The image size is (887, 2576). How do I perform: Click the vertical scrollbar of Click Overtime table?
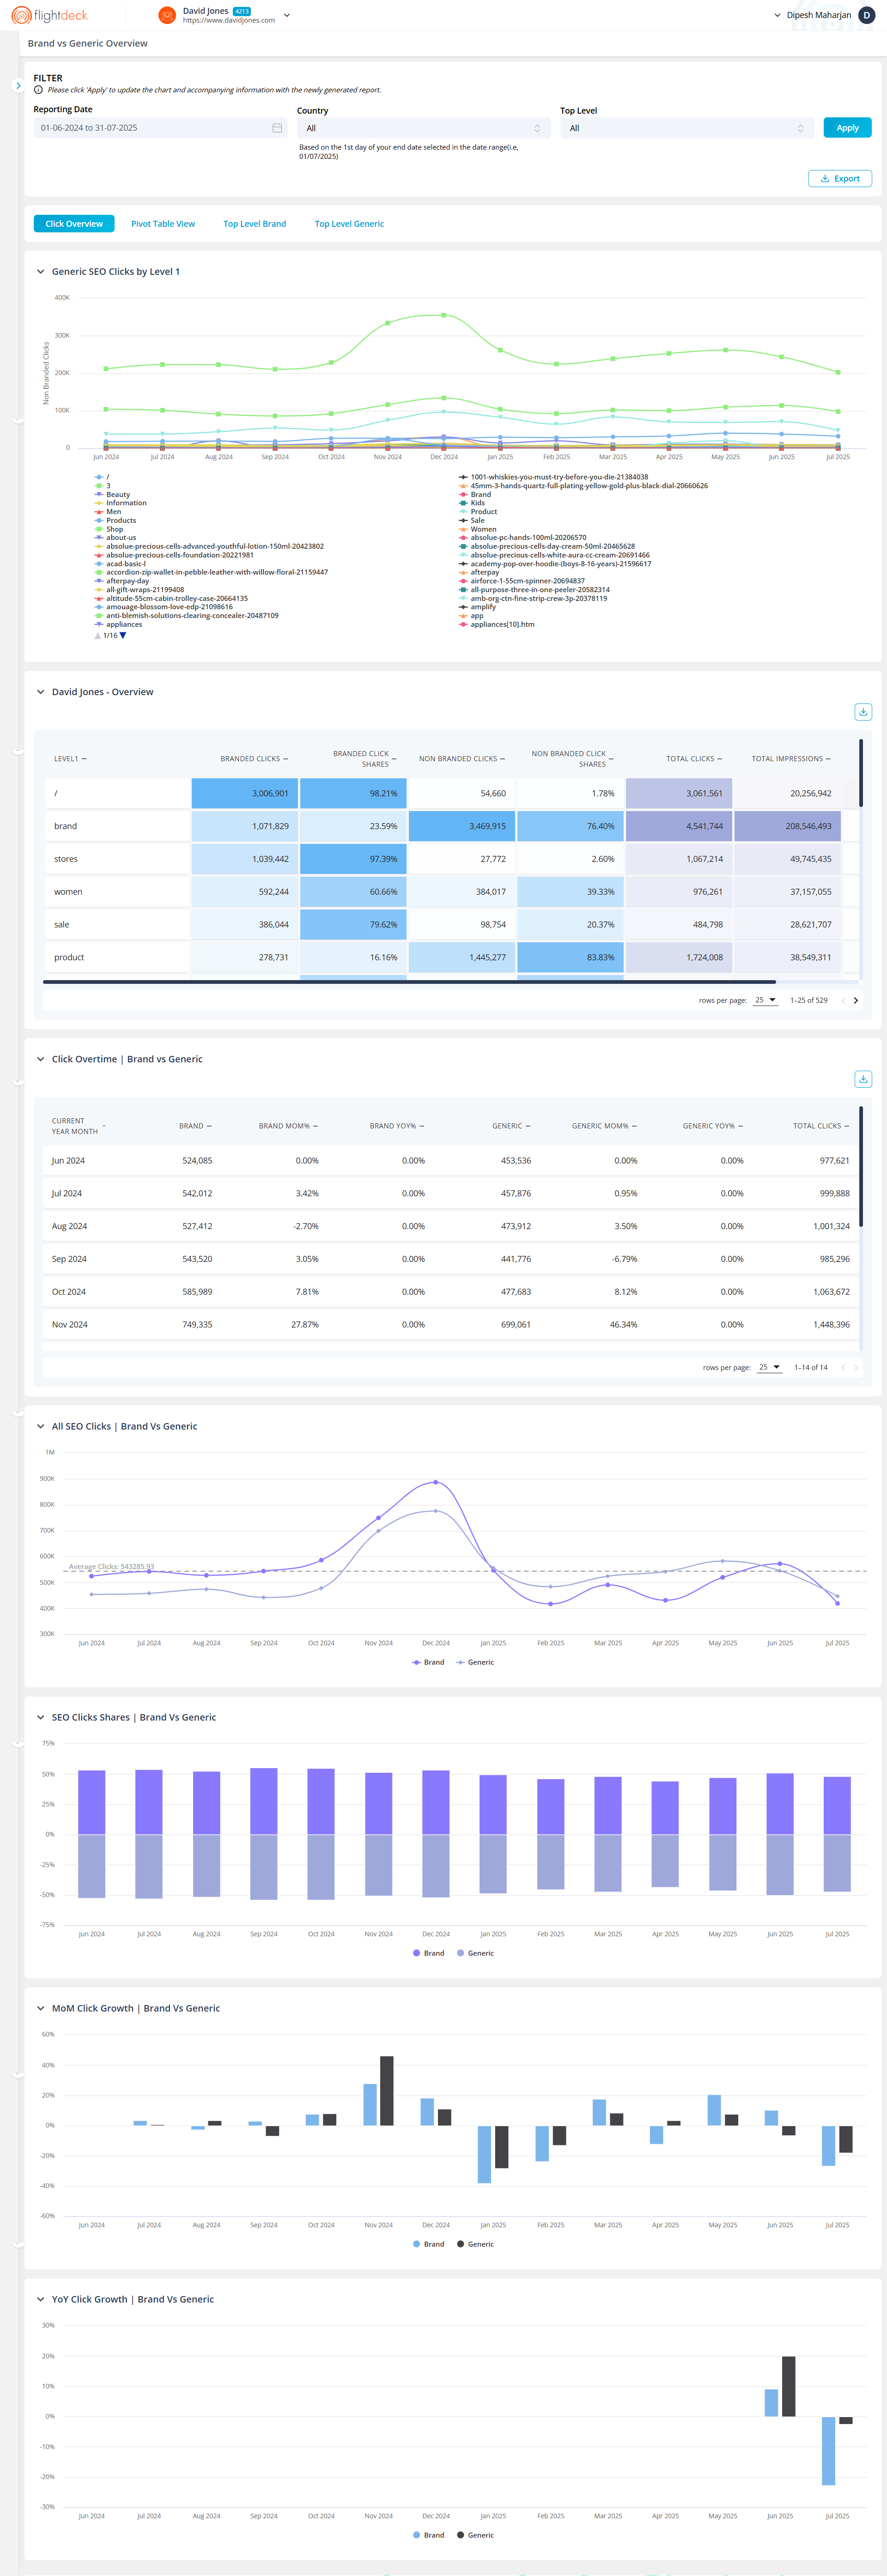[x=860, y=1166]
